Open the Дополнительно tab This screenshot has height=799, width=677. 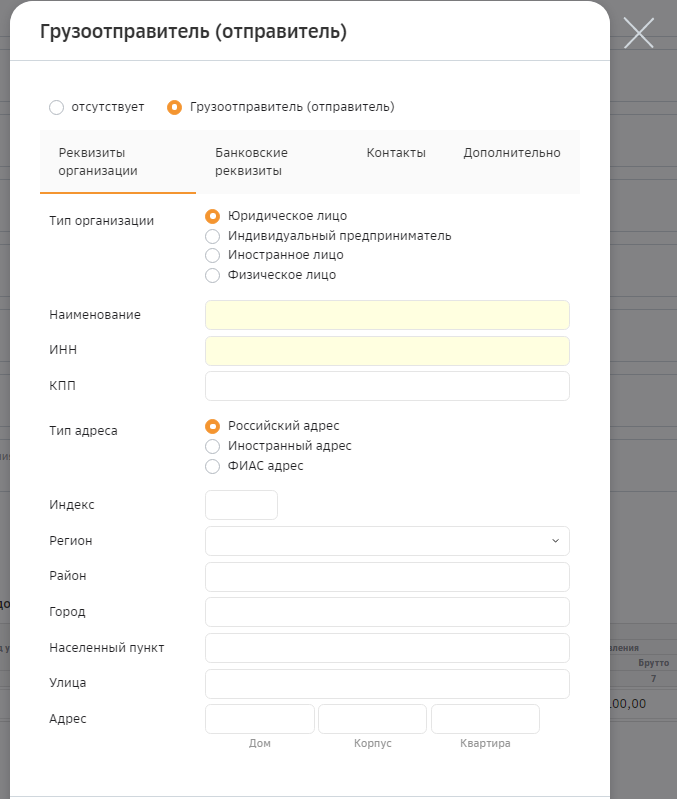[511, 153]
